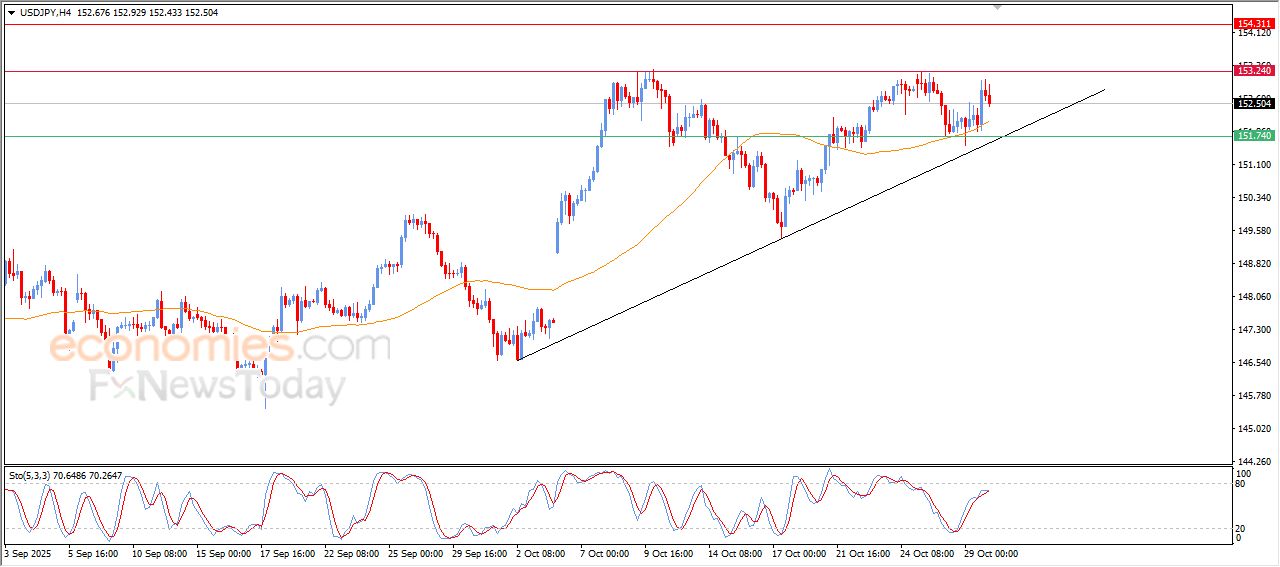This screenshot has height=567, width=1280.
Task: Click the 80 level on Stochastic scale
Action: (x=1242, y=484)
